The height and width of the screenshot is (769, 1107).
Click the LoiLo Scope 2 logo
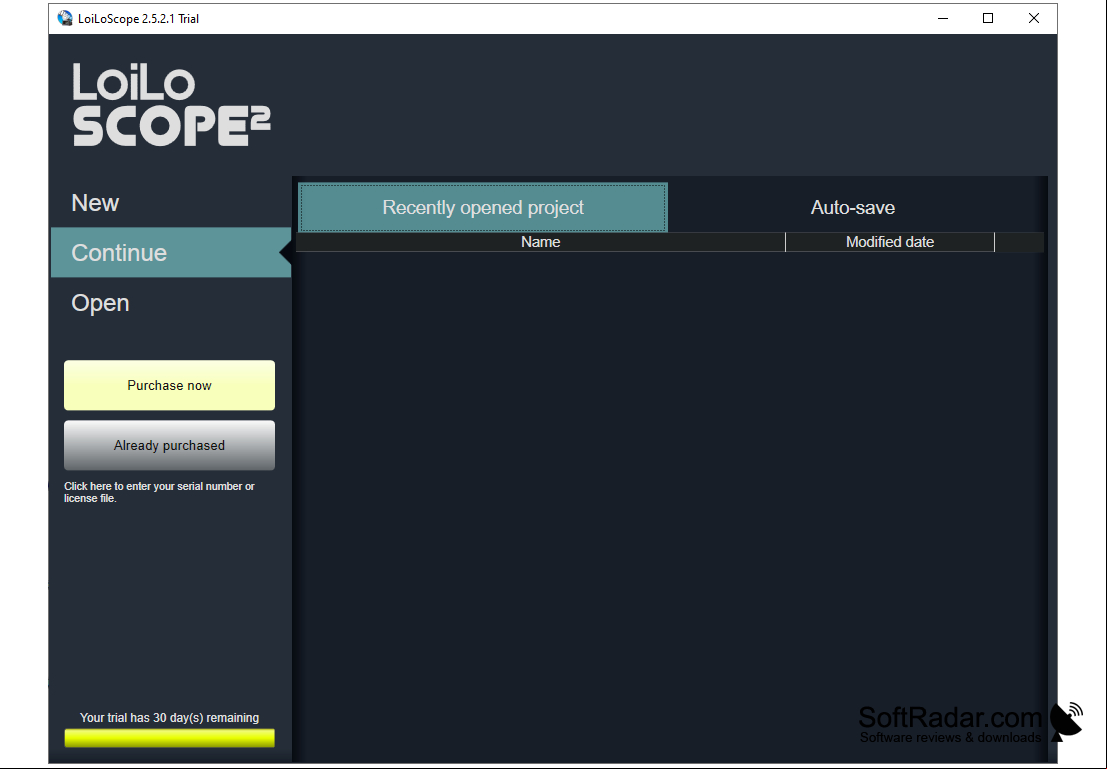(172, 105)
